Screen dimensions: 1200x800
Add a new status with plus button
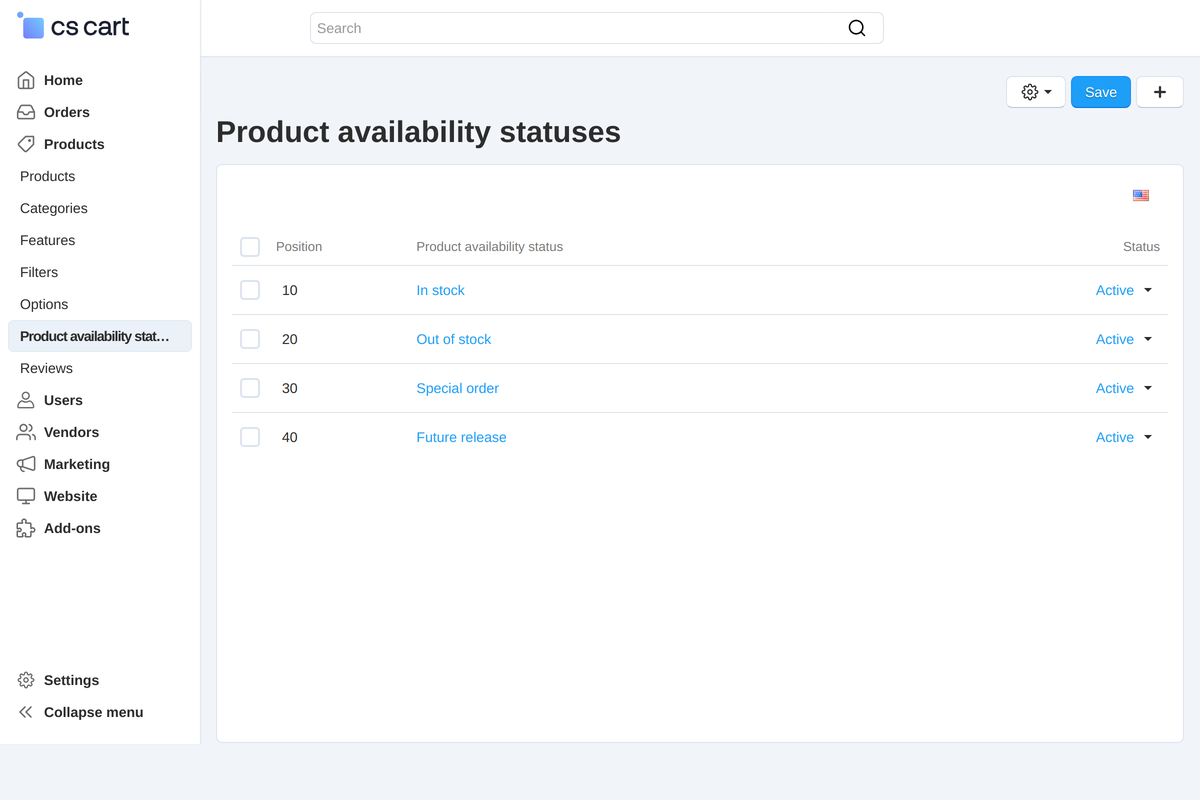1160,92
